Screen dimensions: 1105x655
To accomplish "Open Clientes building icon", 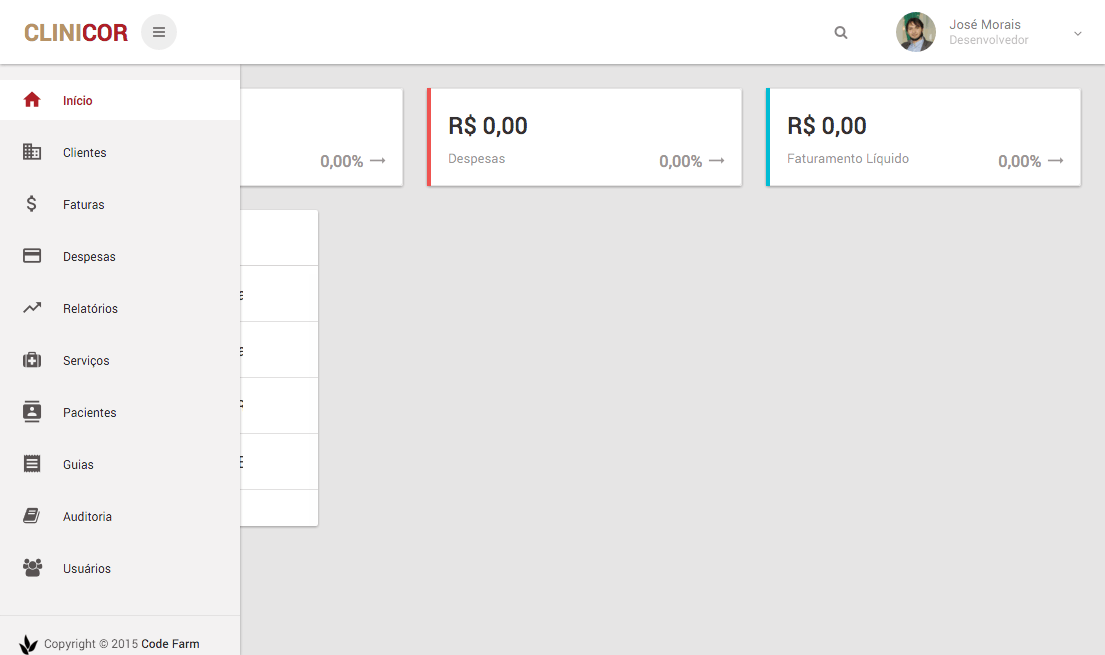I will [x=32, y=152].
